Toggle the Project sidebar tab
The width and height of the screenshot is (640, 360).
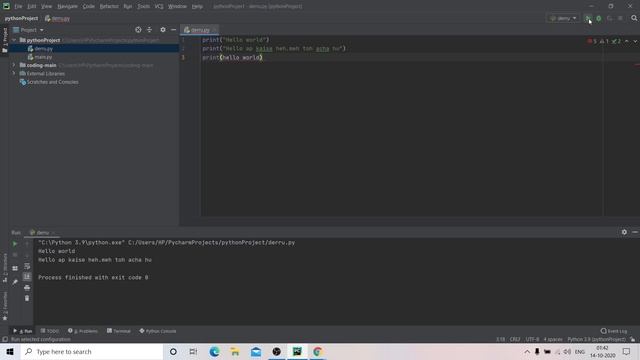point(4,40)
